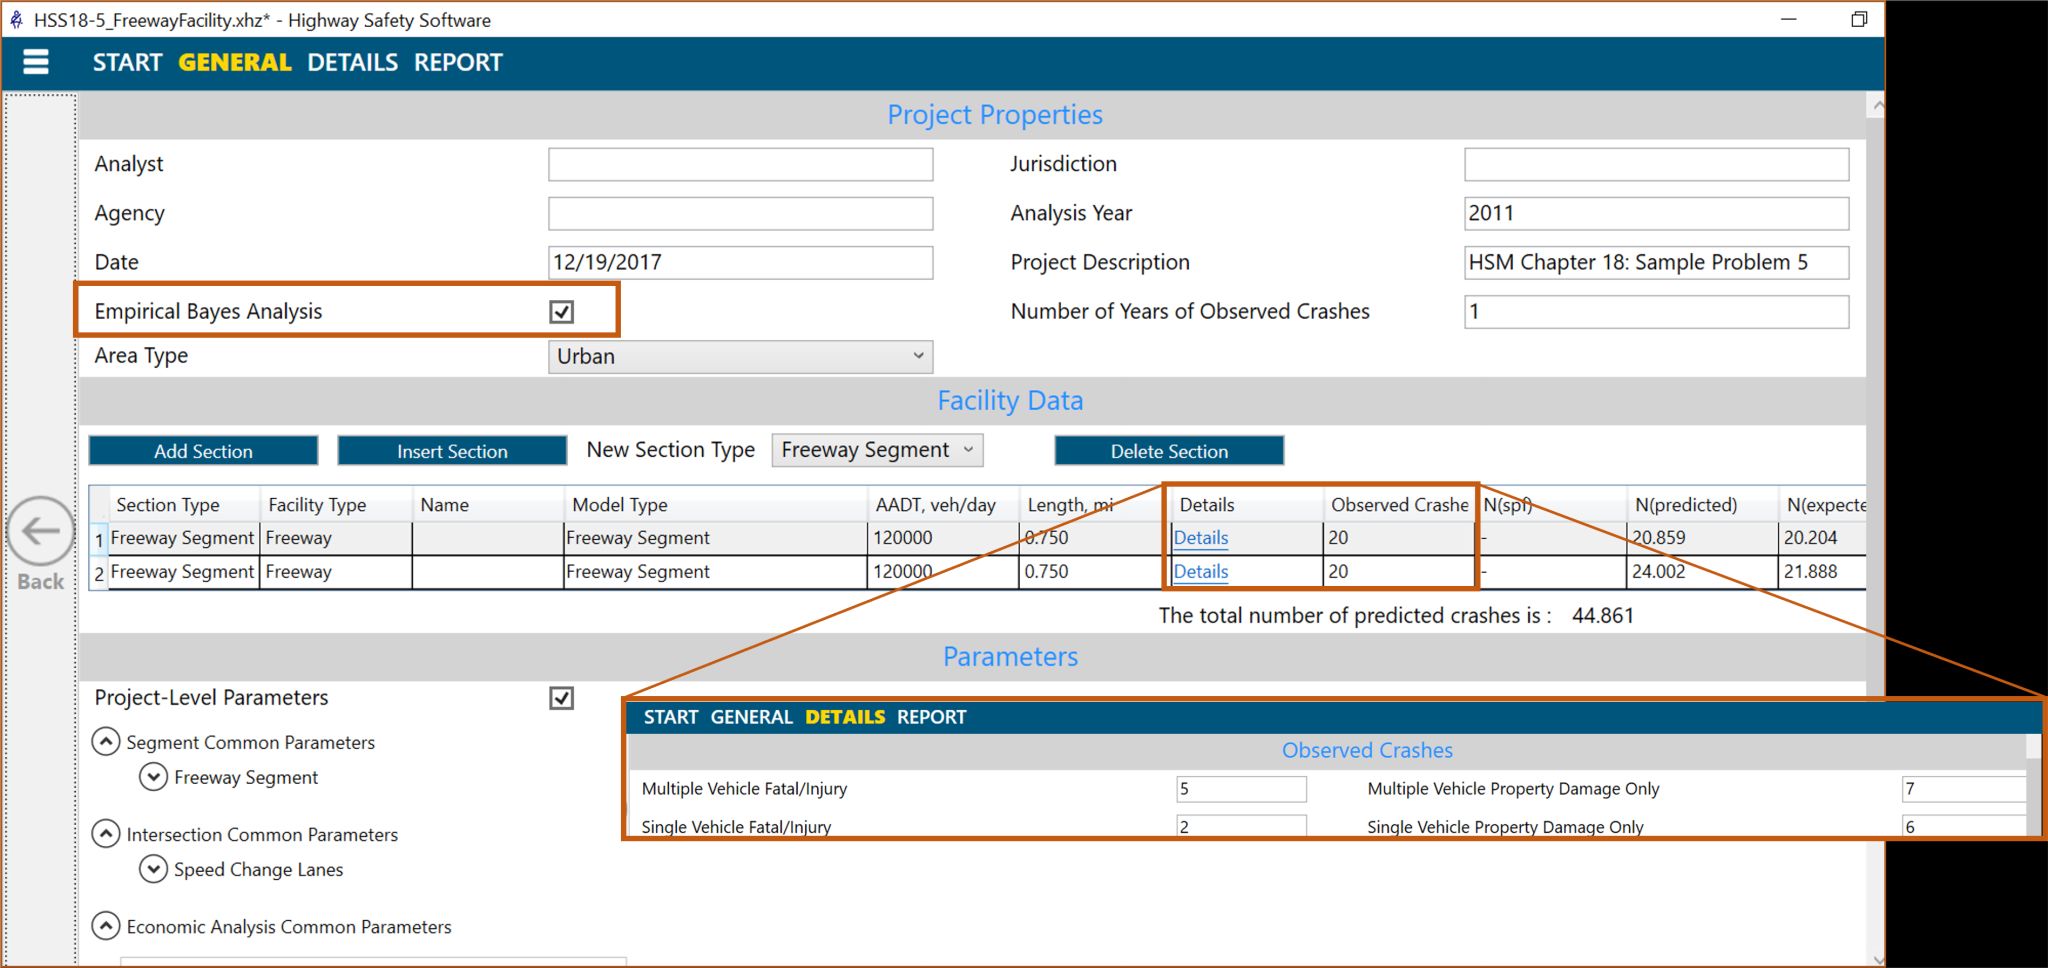Uncheck the Empirical Bayes Analysis checkbox

pos(561,312)
